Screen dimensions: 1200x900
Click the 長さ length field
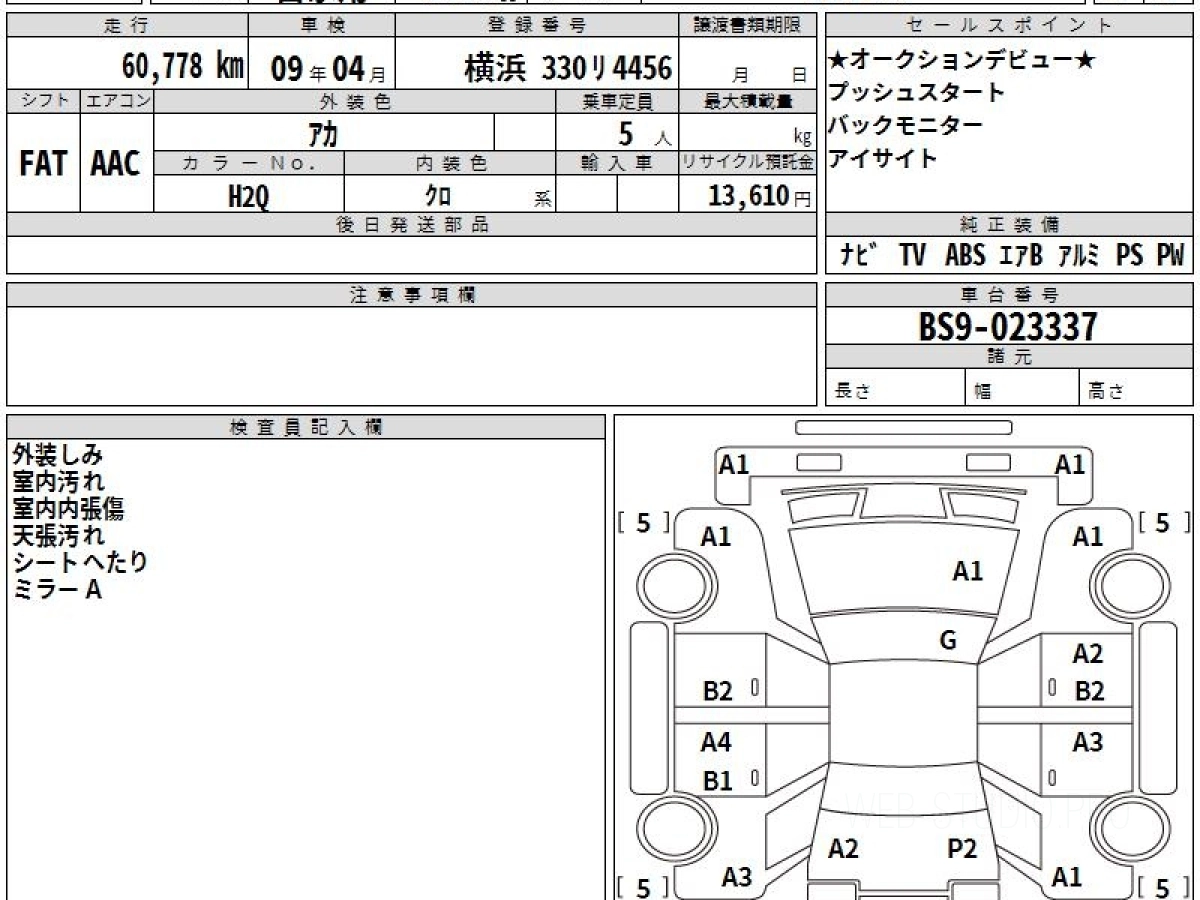pyautogui.click(x=896, y=389)
